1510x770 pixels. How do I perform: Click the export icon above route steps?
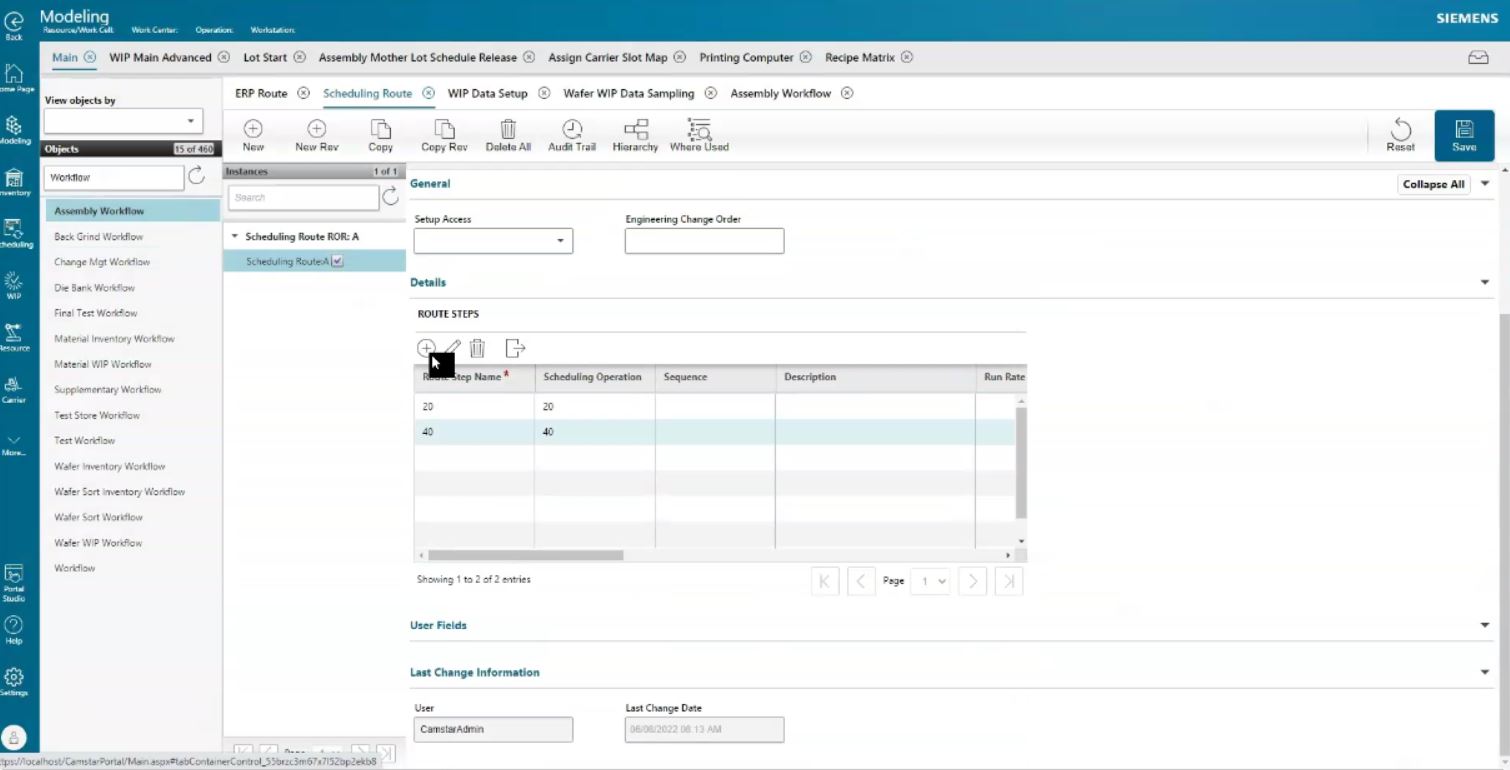pos(515,348)
